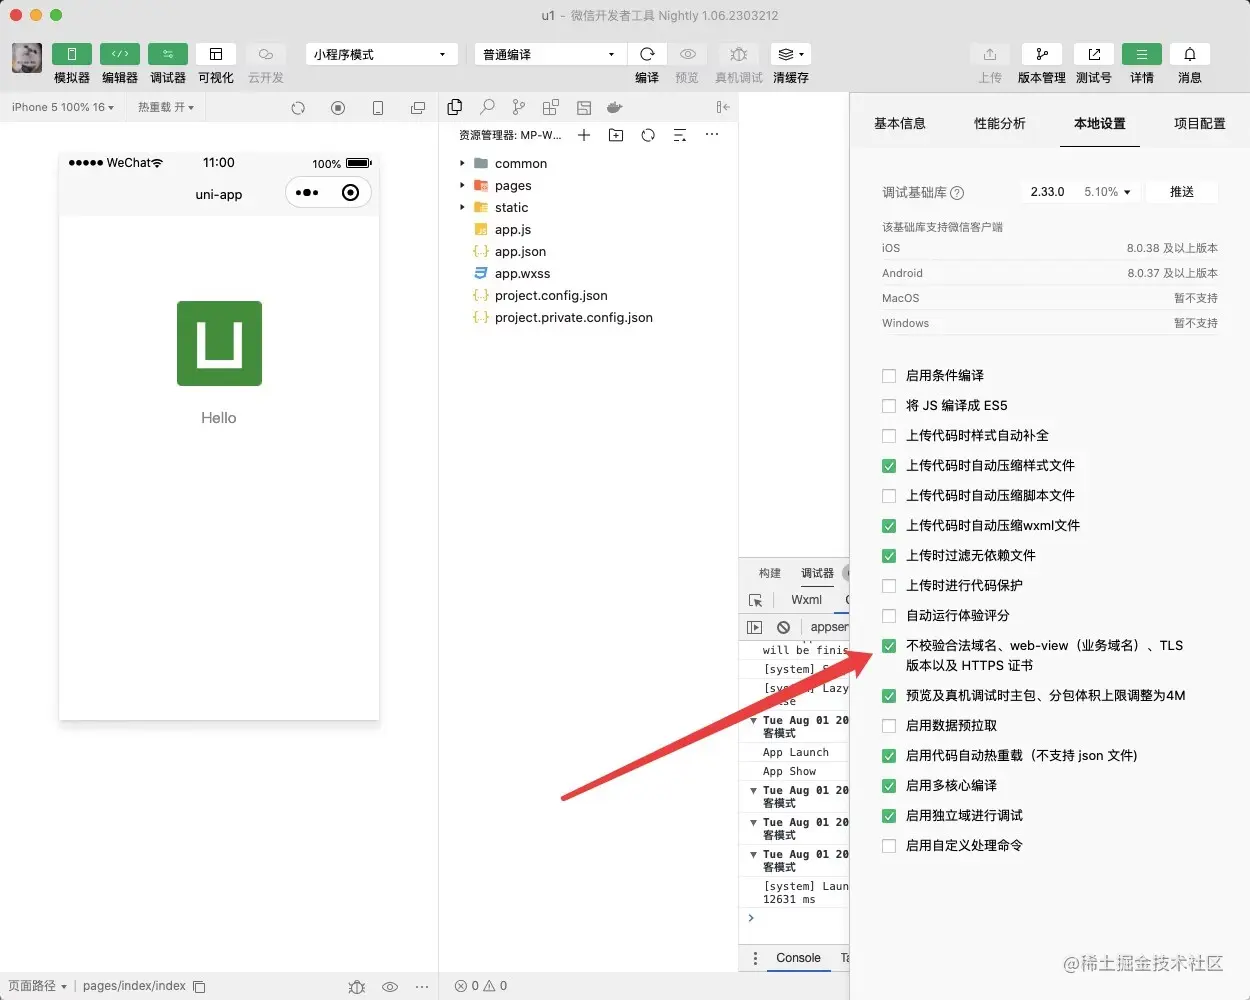Click the layers dropdown arrow in the toolbar

801,54
